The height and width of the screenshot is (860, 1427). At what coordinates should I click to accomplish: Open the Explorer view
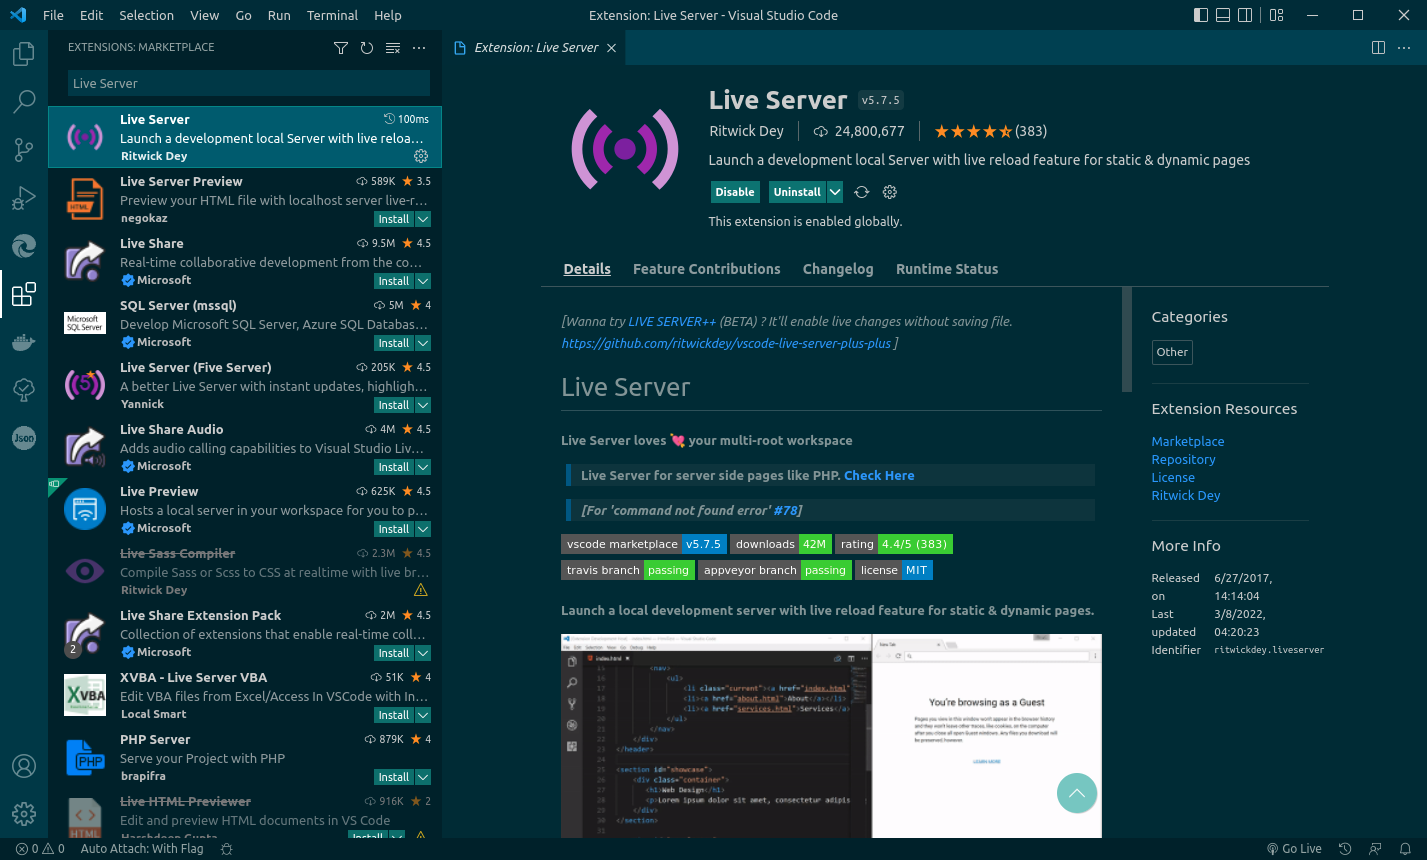[x=23, y=53]
